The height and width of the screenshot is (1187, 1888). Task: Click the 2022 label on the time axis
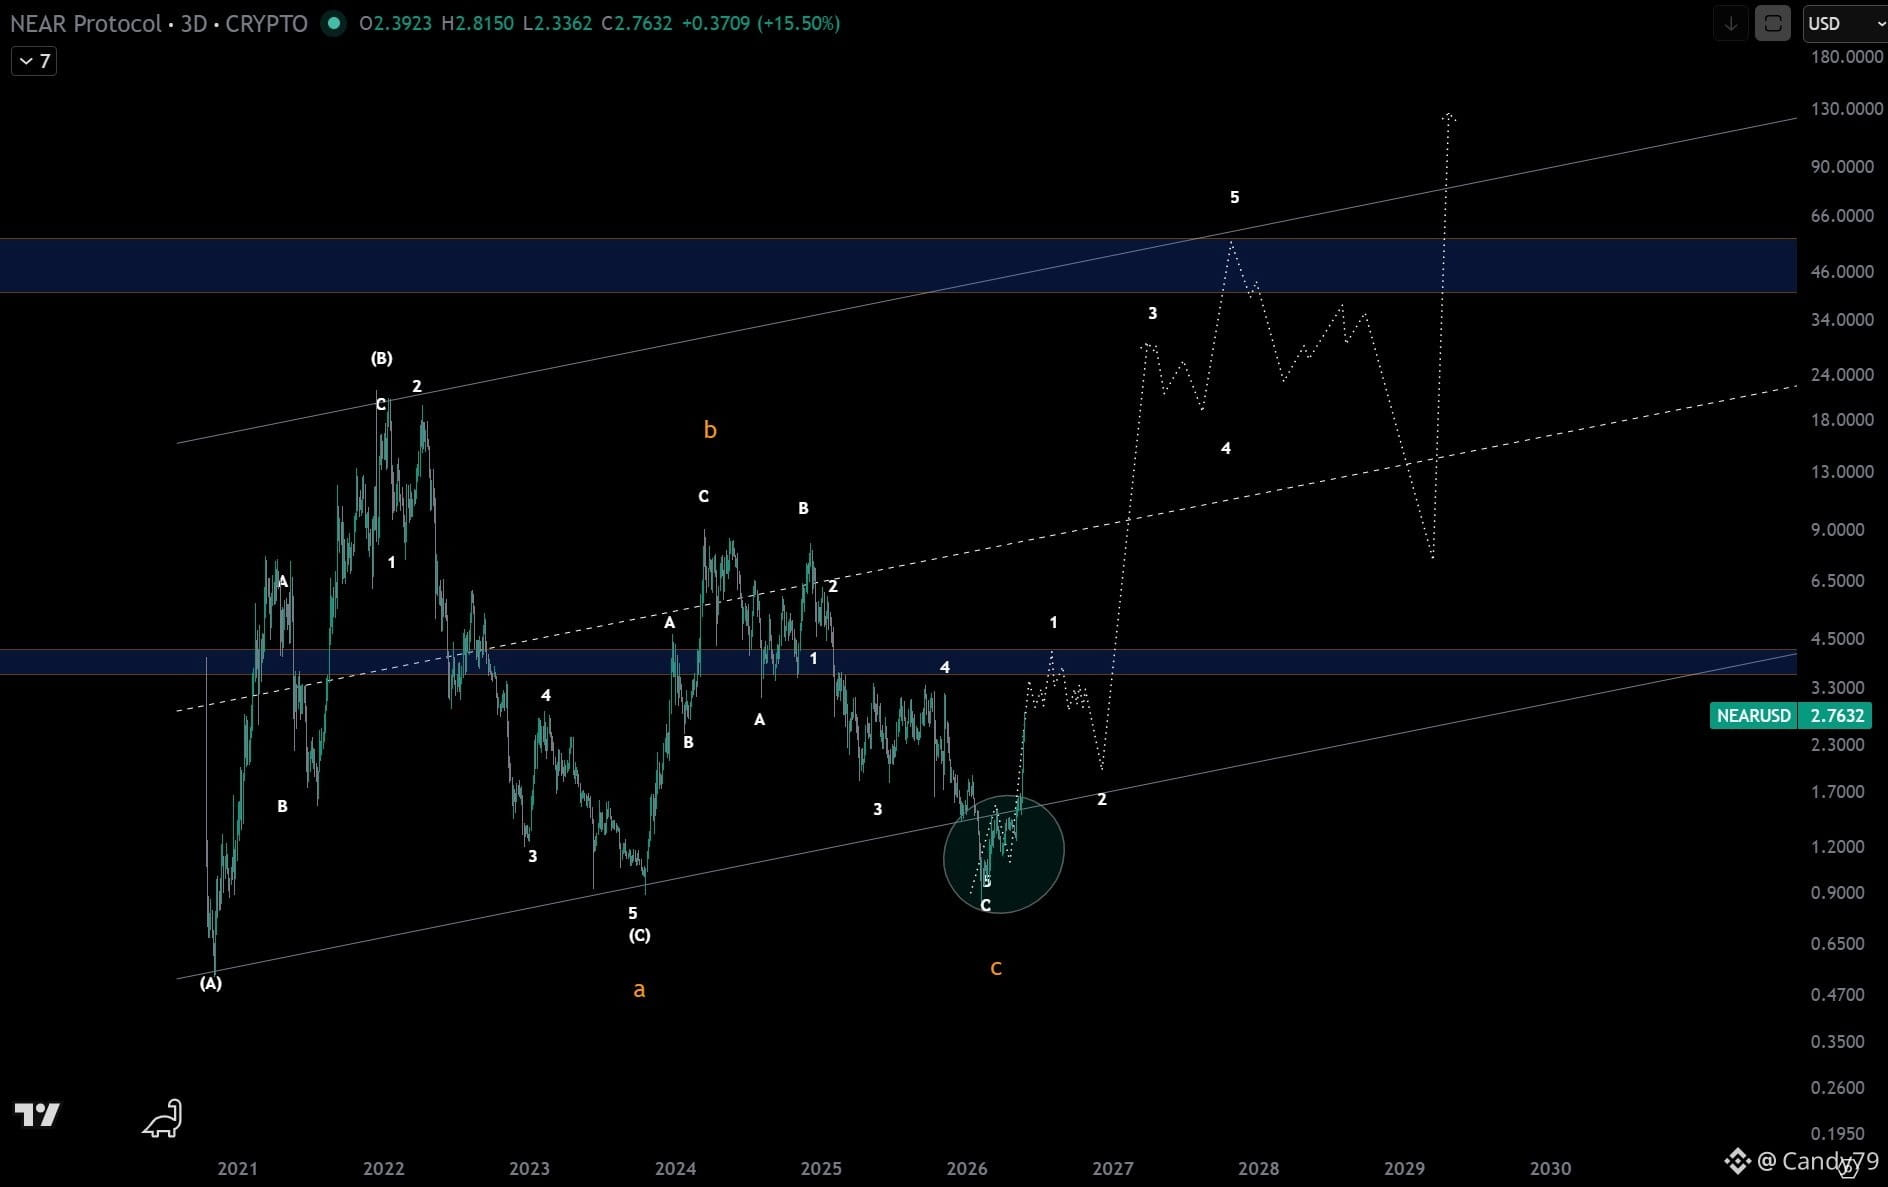coord(383,1168)
